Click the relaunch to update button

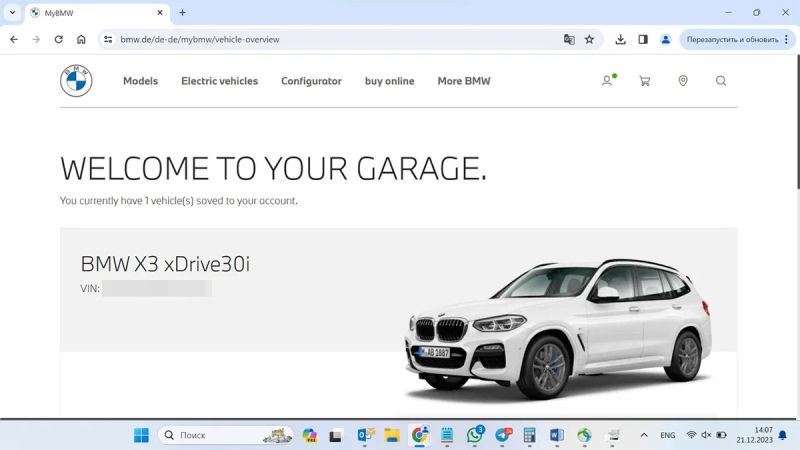[732, 39]
